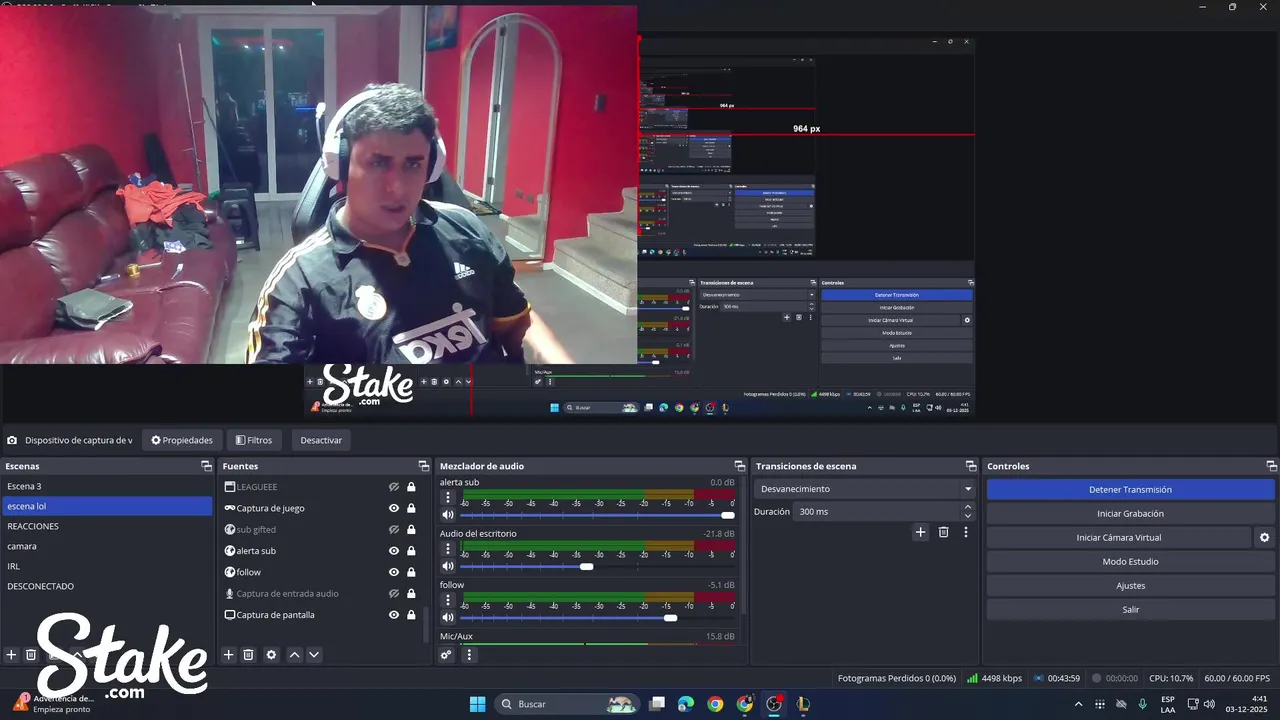The image size is (1280, 720).
Task: Open OBS Studio from the taskbar
Action: pos(774,704)
